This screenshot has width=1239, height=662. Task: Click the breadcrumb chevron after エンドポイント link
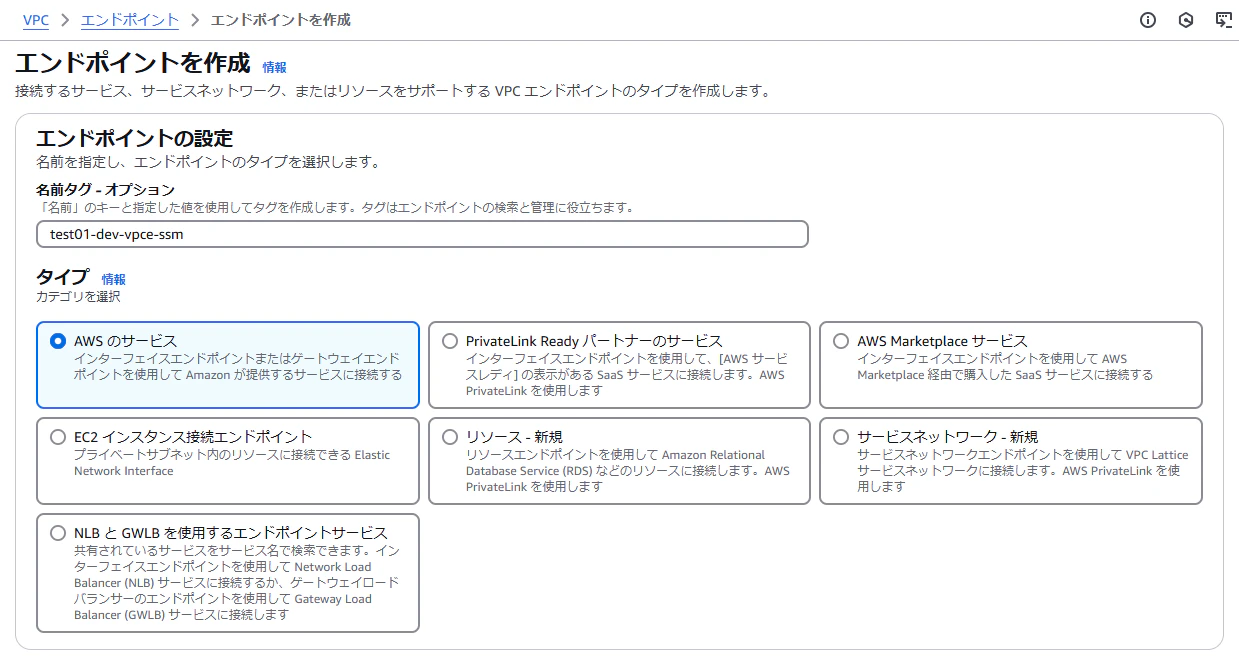point(195,20)
